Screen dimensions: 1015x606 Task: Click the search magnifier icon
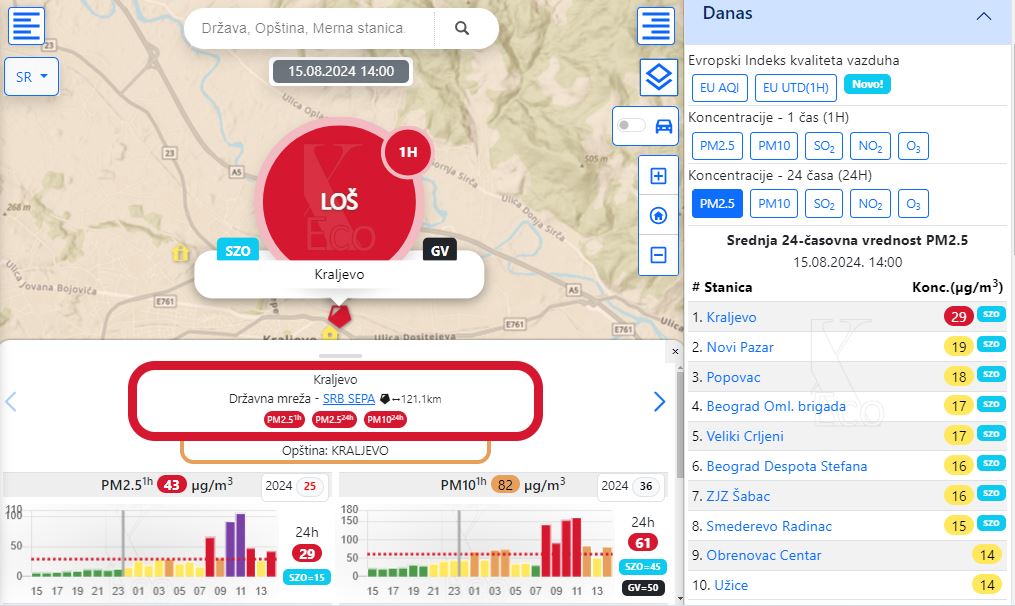461,29
